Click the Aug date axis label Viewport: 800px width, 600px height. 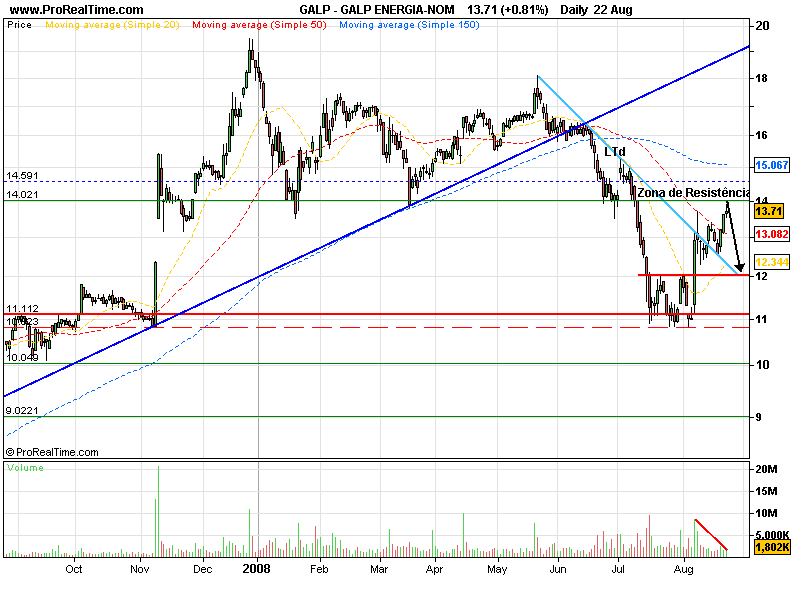684,569
